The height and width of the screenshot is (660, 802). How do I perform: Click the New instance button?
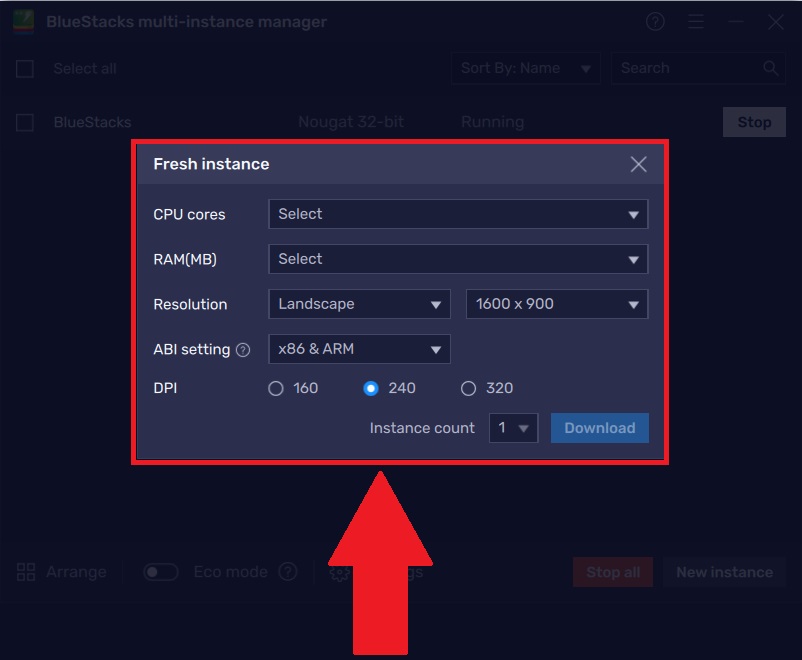[x=724, y=572]
